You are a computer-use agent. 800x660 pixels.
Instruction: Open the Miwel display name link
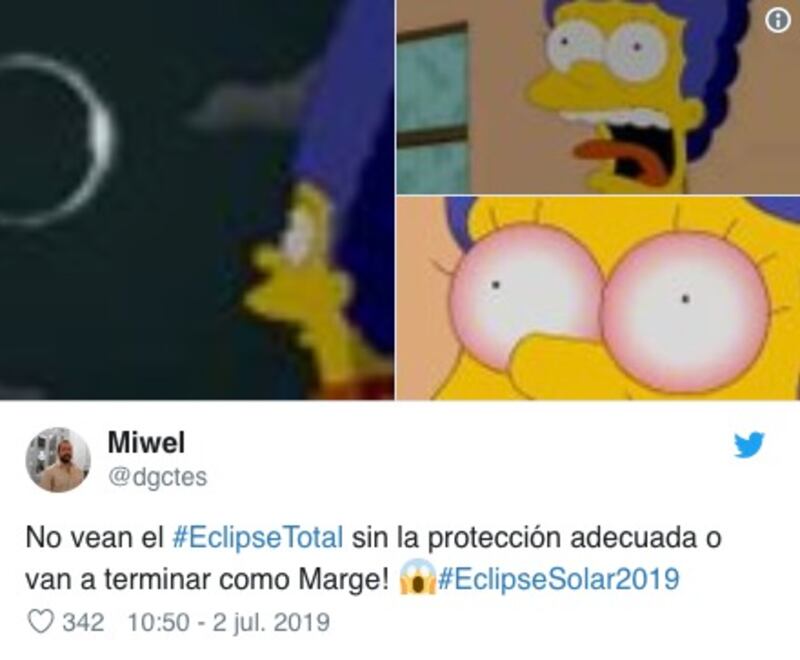146,442
